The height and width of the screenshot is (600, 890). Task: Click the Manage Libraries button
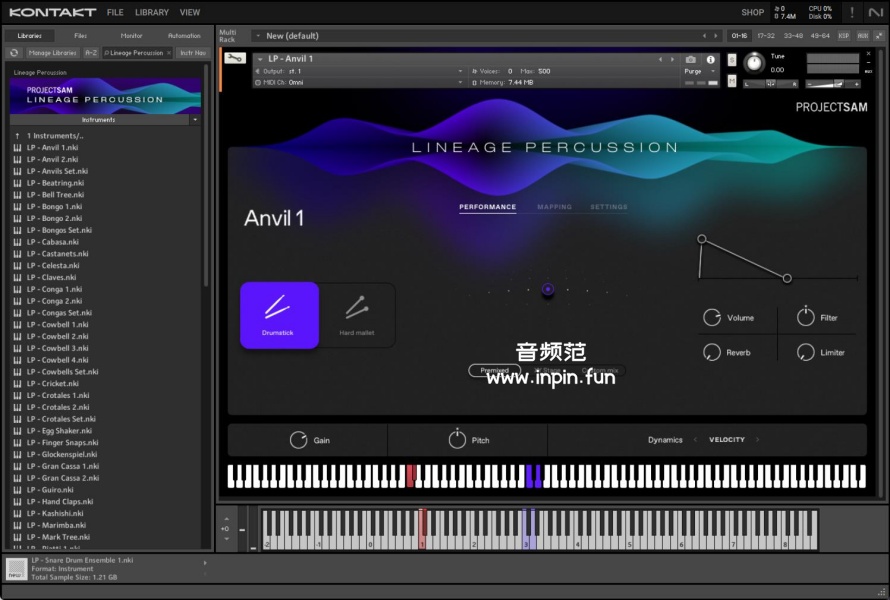pyautogui.click(x=52, y=53)
